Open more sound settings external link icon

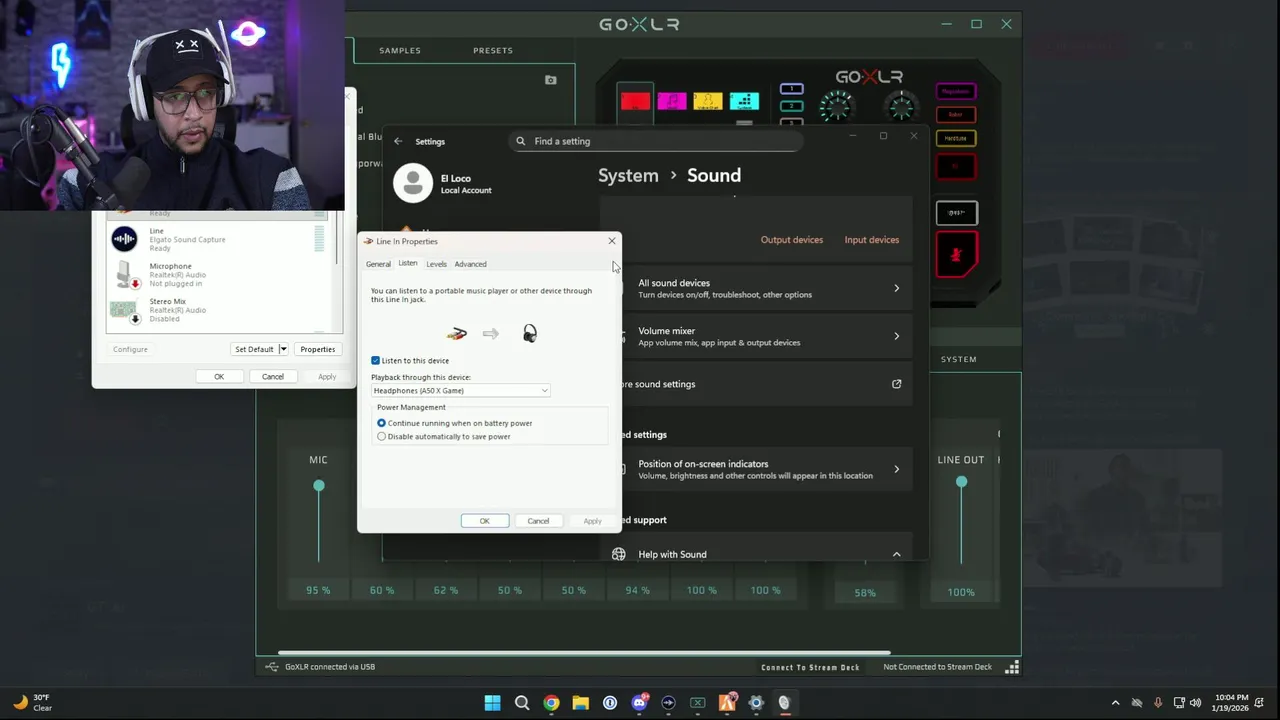(896, 384)
